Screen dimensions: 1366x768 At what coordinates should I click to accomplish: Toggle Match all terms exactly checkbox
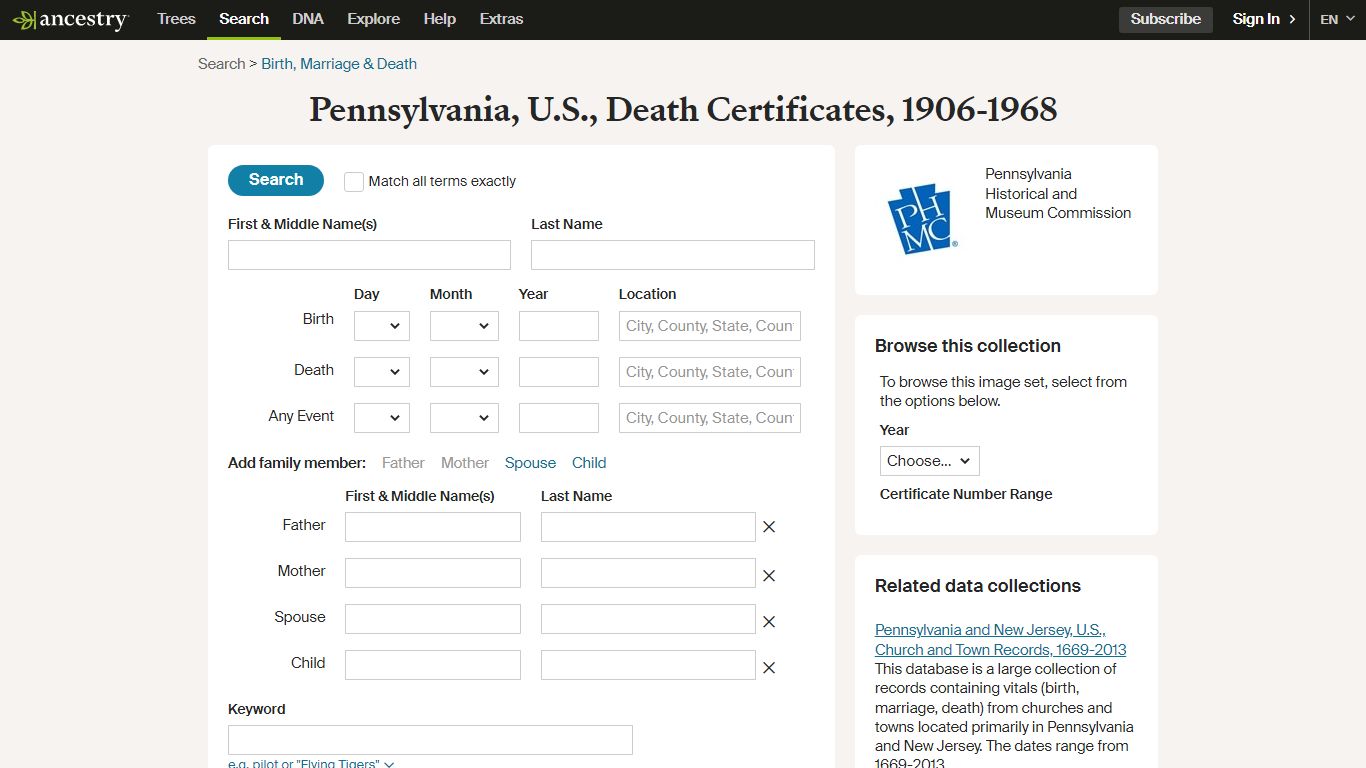354,182
